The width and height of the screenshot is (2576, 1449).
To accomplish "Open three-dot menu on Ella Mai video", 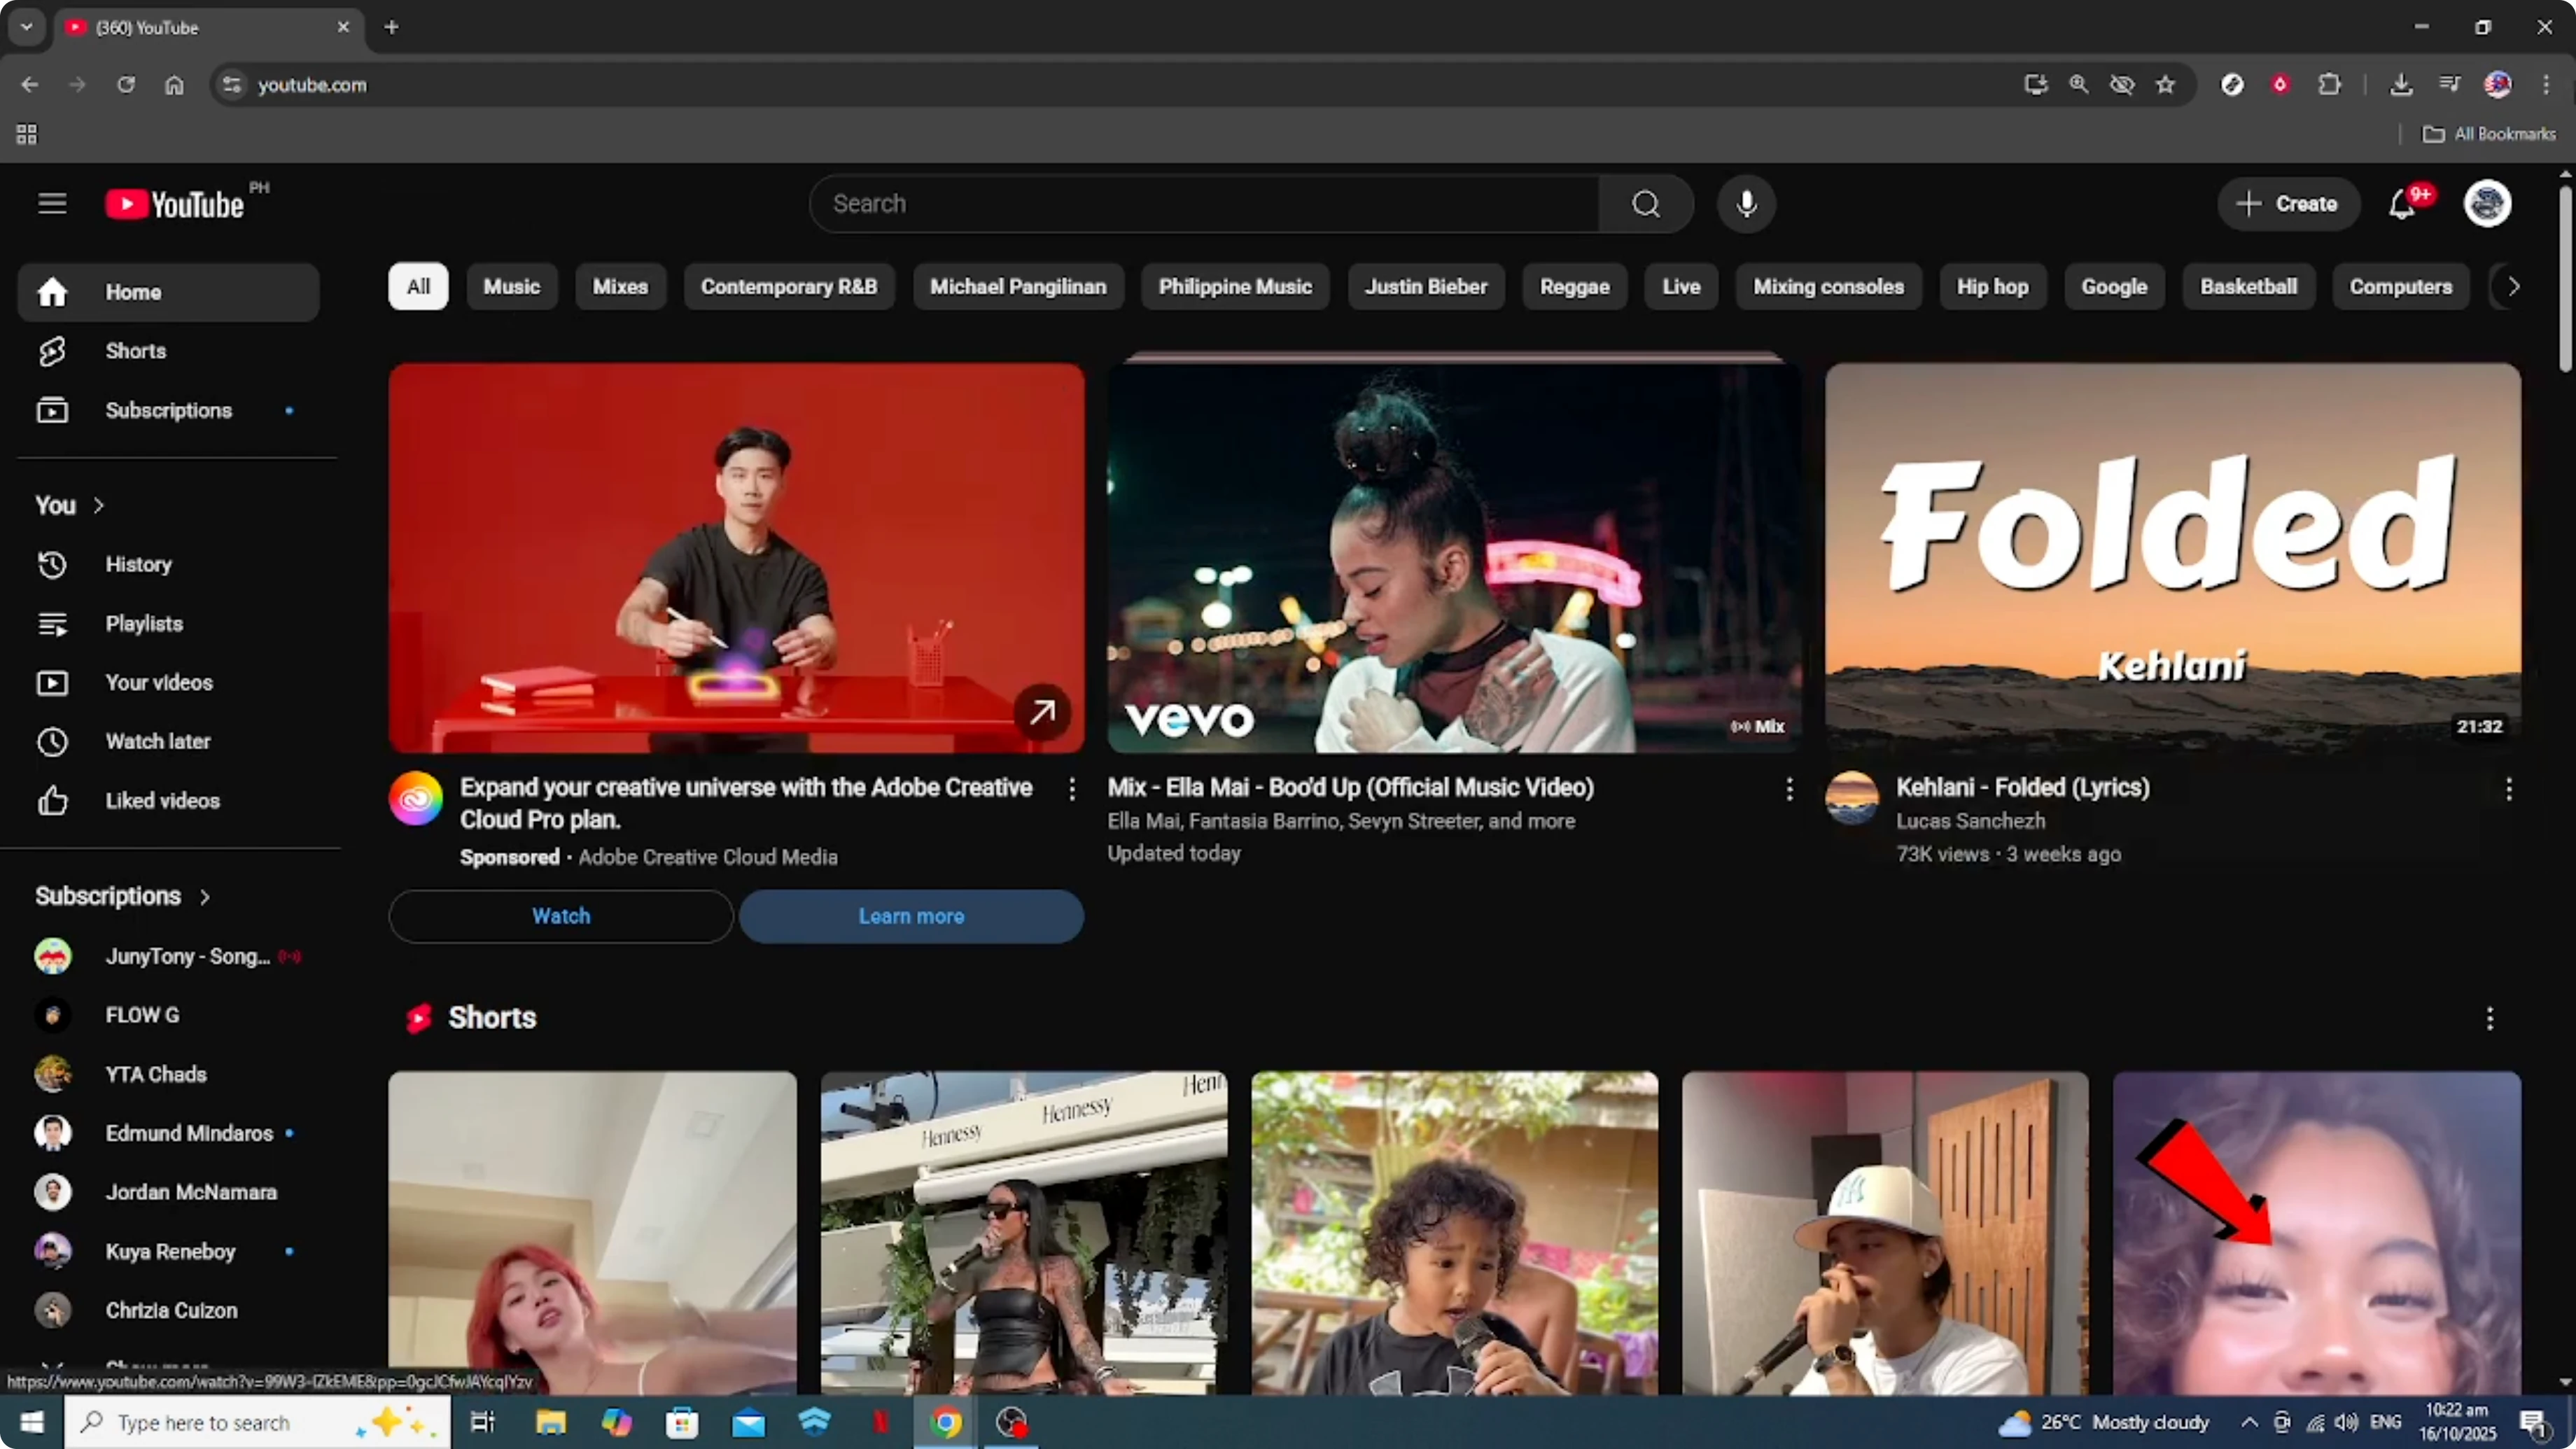I will click(x=1789, y=790).
